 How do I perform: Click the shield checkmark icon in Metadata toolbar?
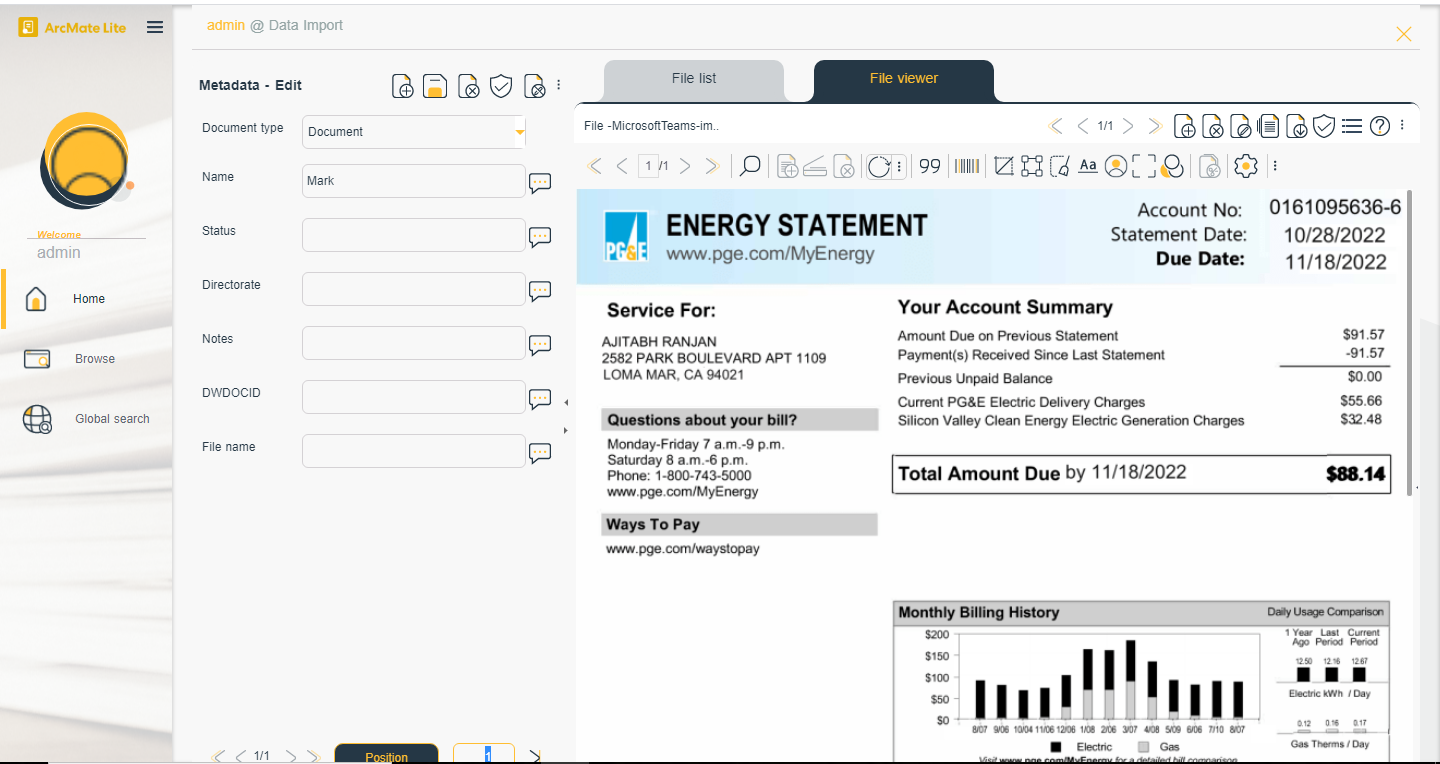click(501, 87)
